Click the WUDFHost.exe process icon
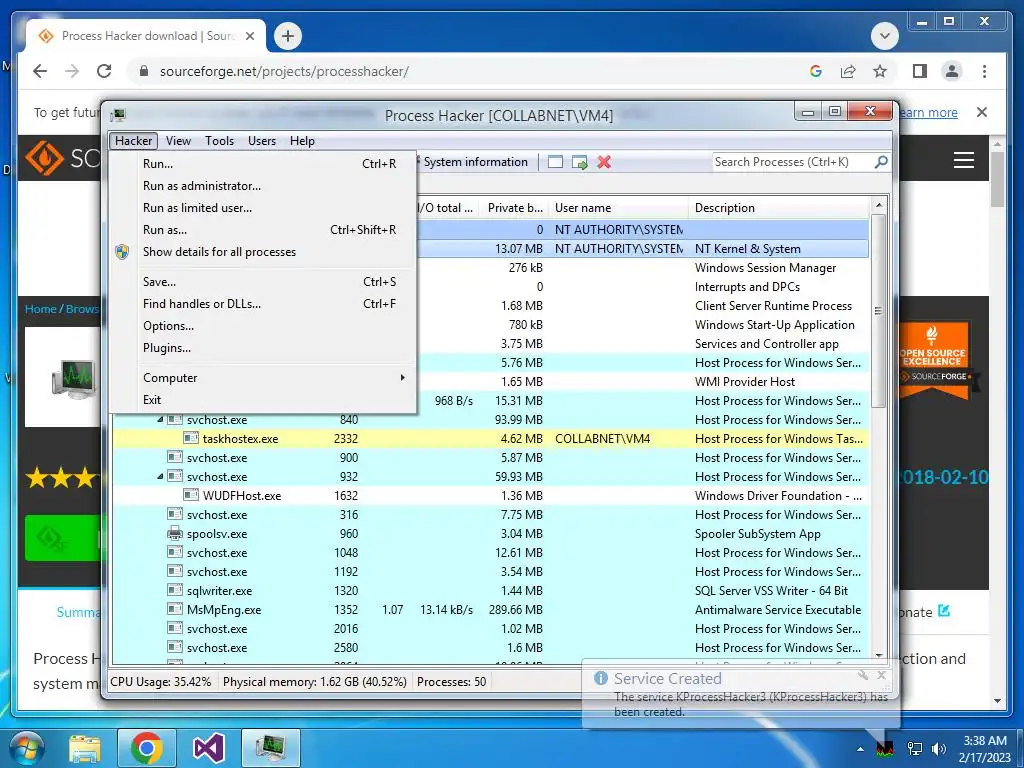Screen dimensions: 1024x768 pos(191,495)
